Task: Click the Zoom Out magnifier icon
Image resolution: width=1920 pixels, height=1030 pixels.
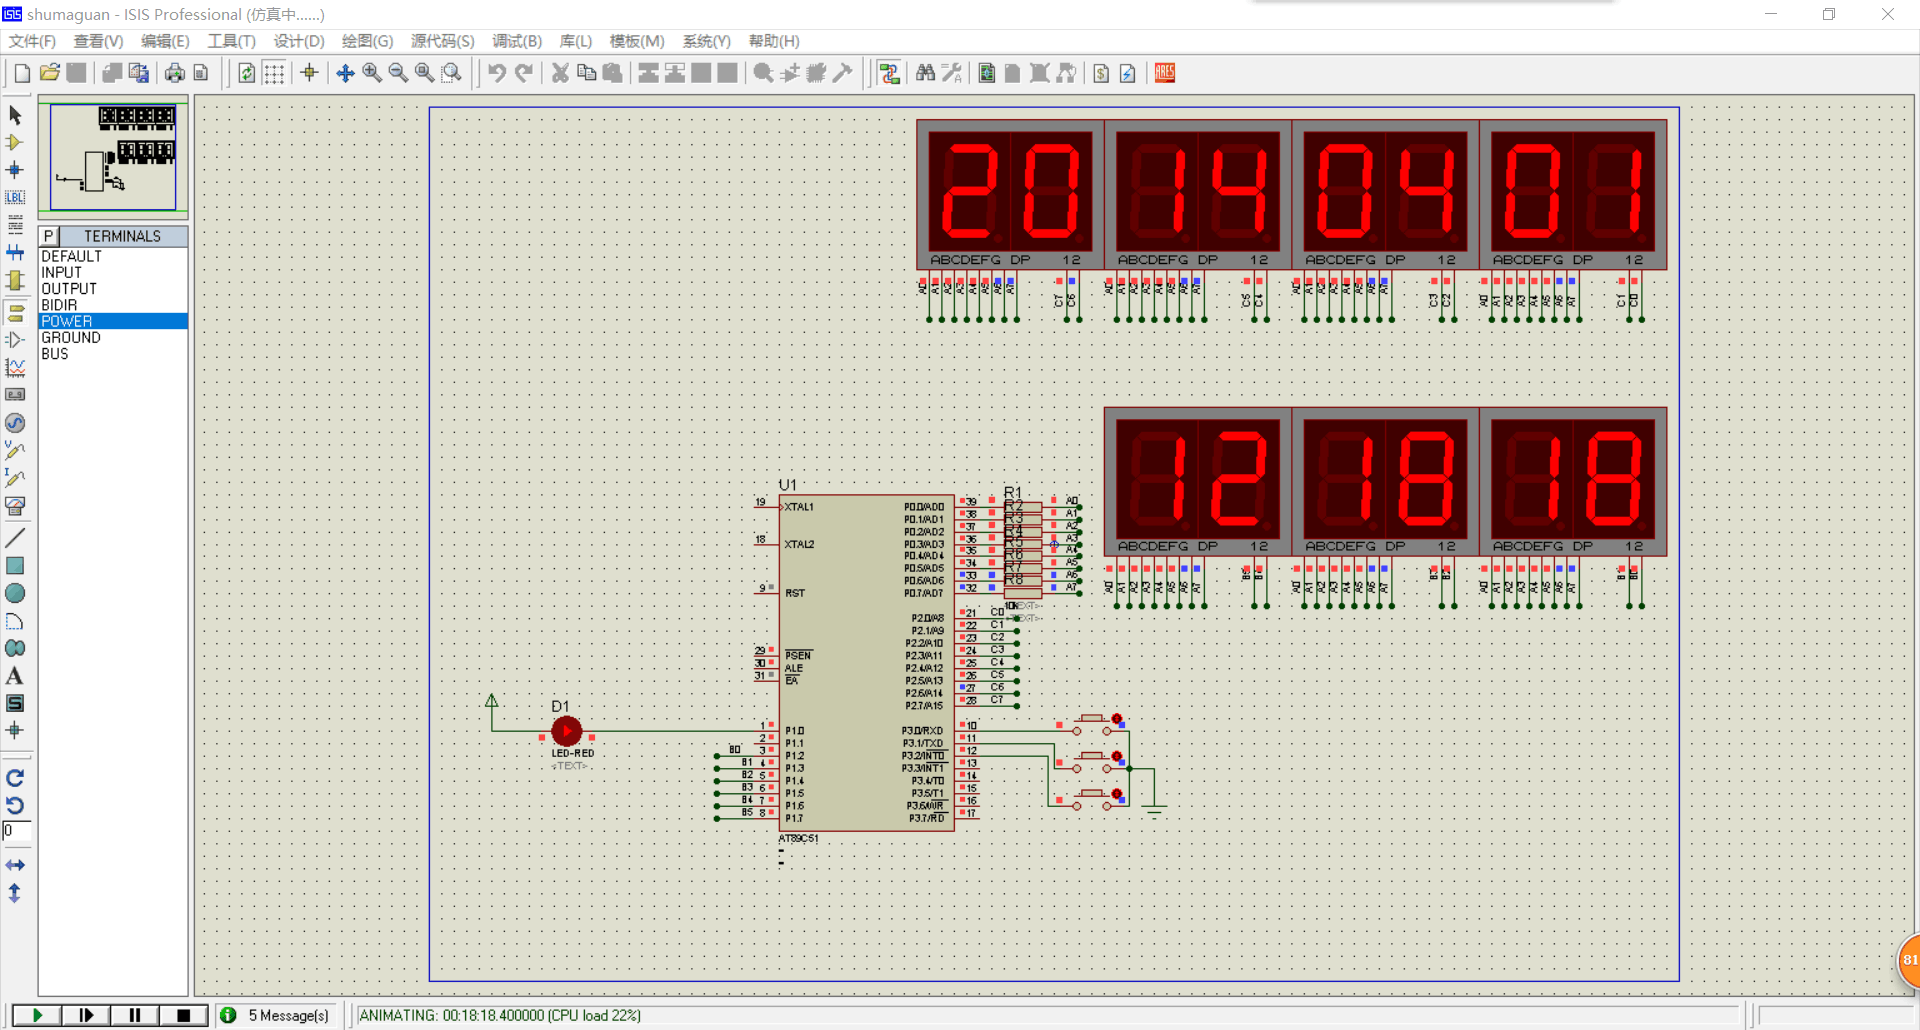Action: (398, 73)
